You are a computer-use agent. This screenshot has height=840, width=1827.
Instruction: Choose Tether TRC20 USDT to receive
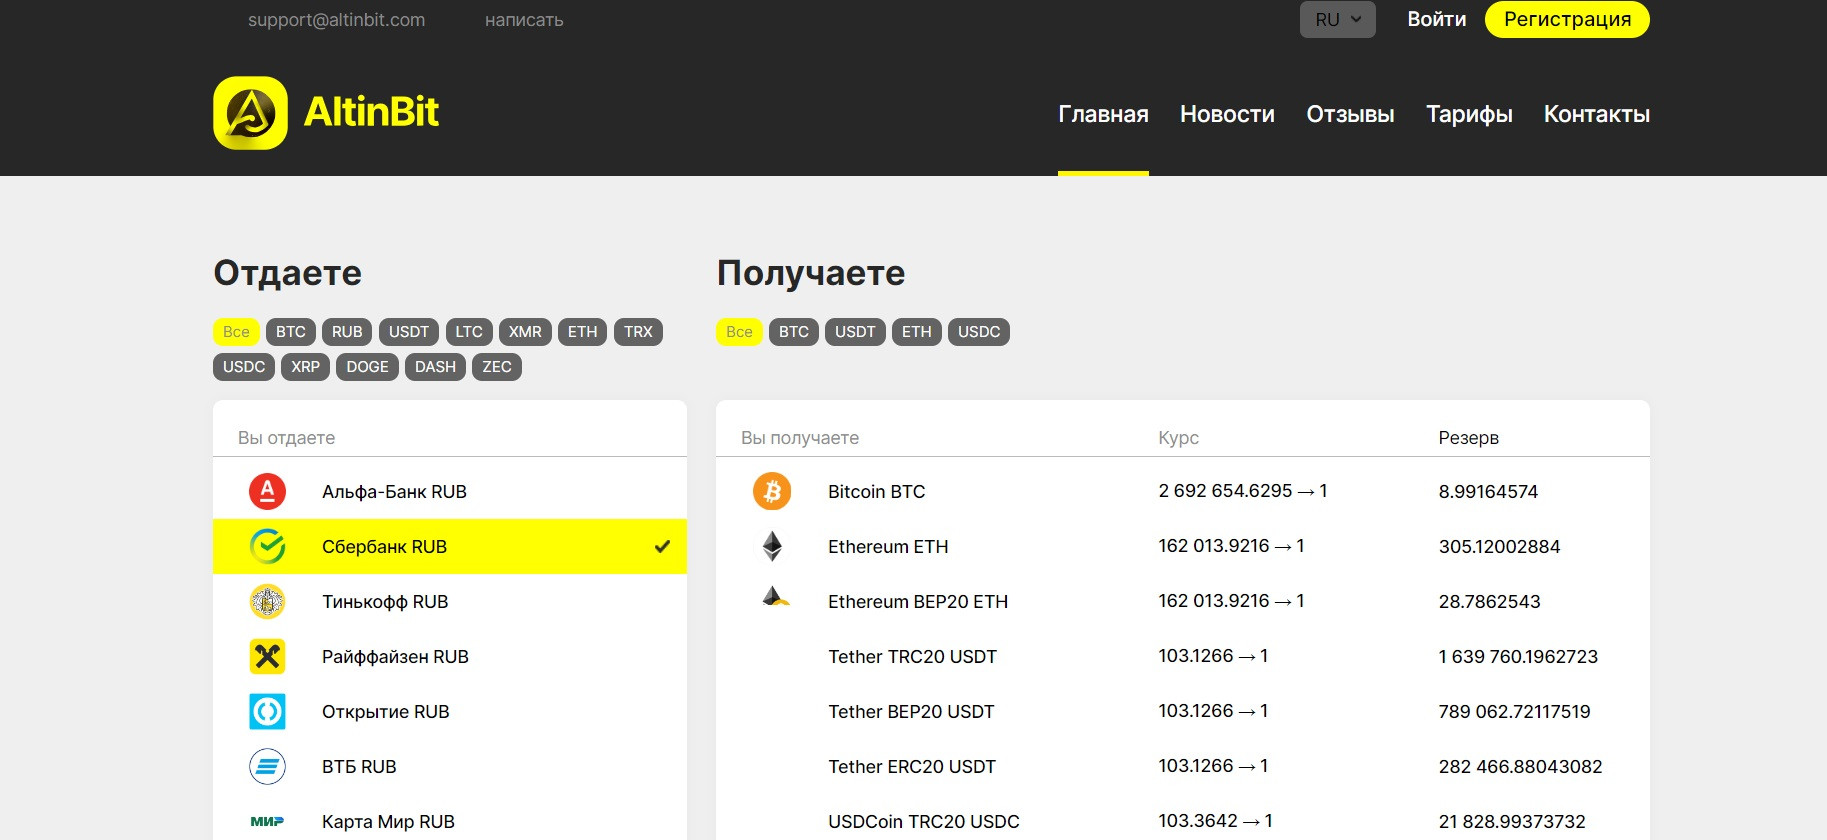(1183, 656)
